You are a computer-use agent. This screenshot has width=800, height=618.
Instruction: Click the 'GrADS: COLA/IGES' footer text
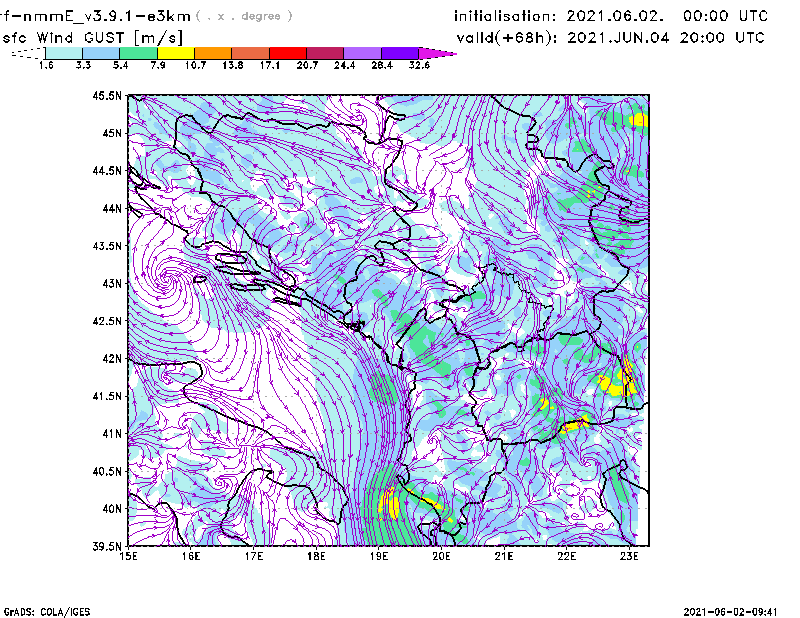click(x=46, y=612)
